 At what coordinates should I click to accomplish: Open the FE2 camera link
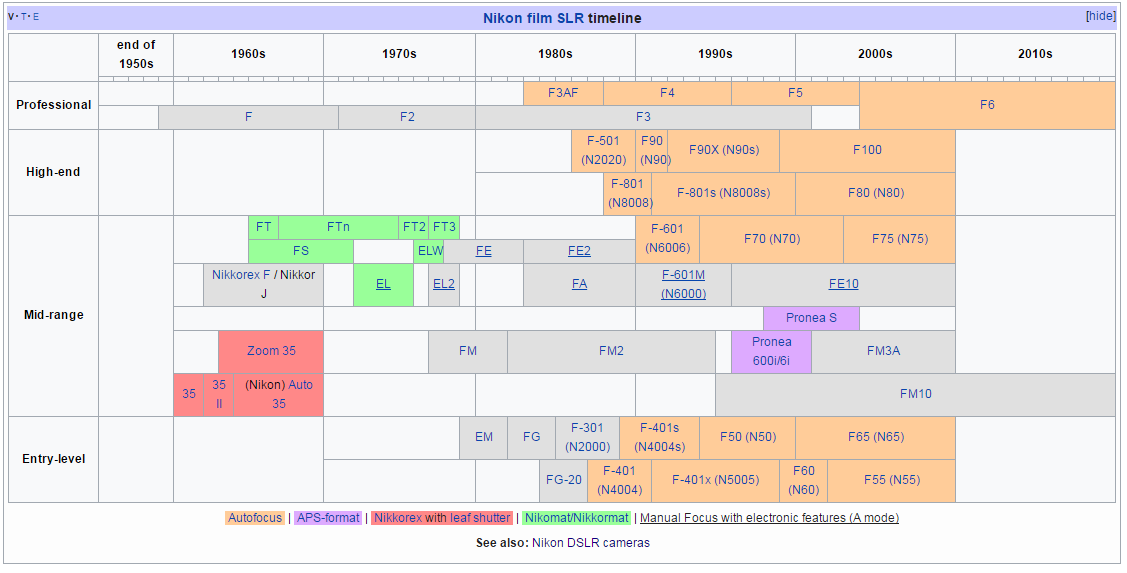point(579,251)
